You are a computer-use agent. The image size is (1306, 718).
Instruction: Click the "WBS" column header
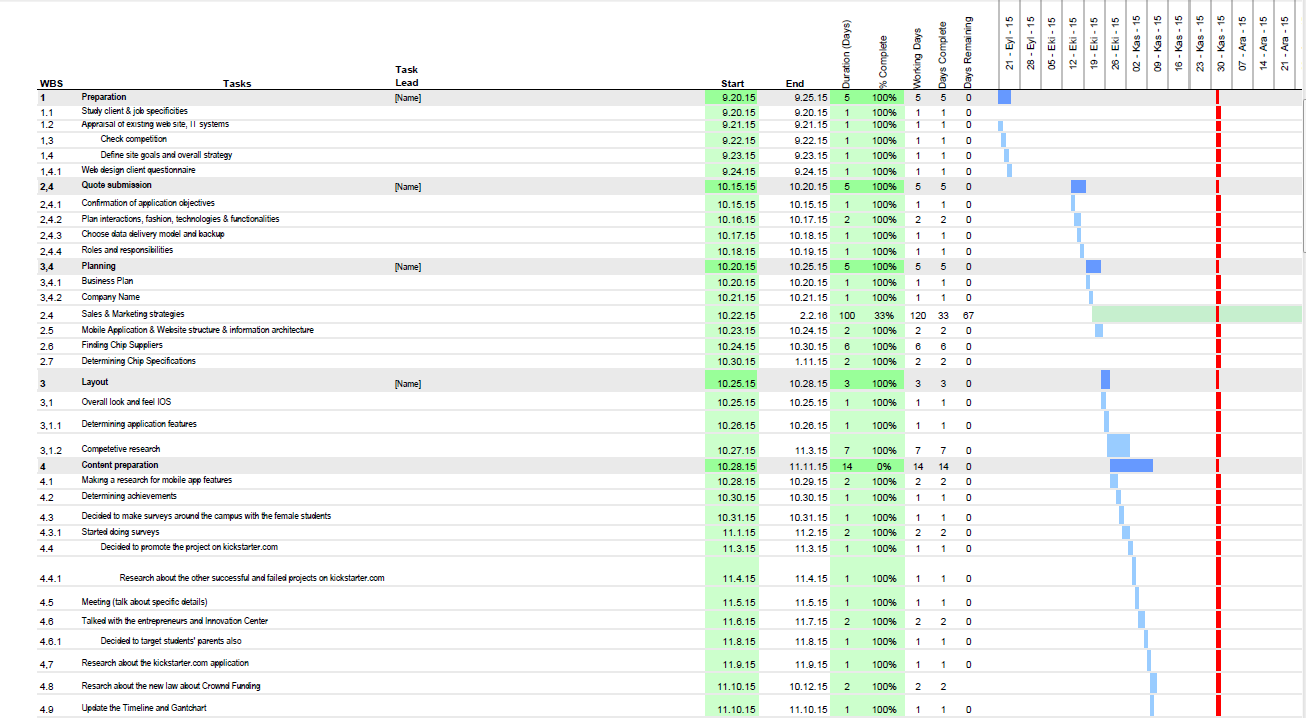50,84
